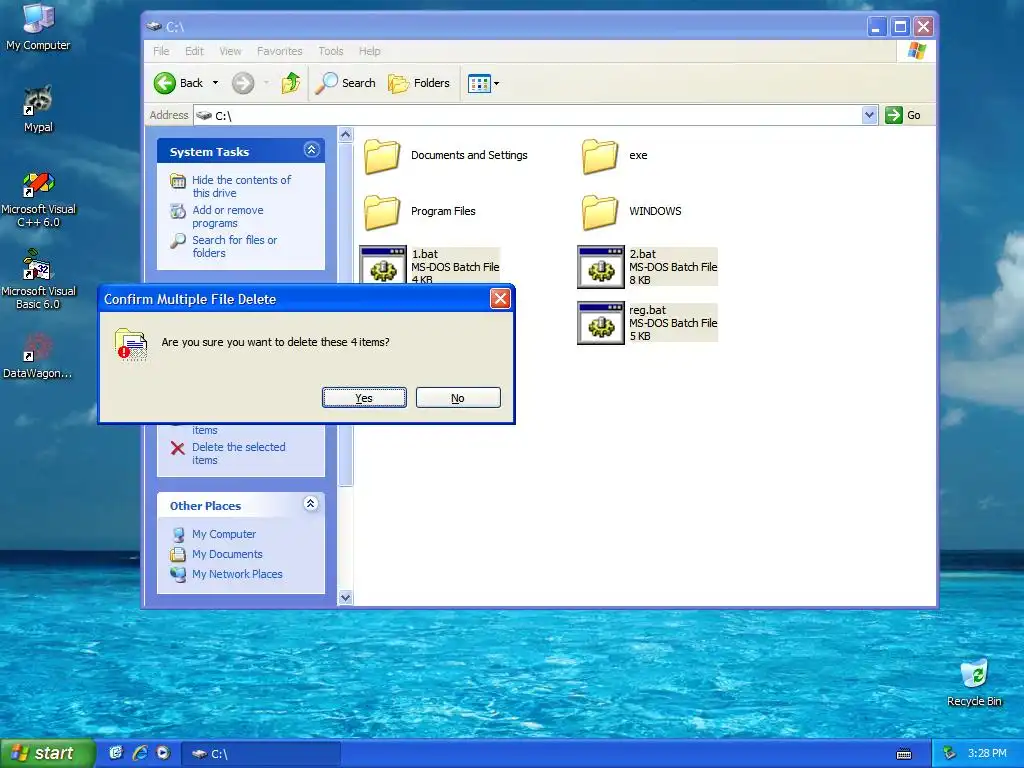Collapse the System Tasks panel
1024x768 pixels.
pyautogui.click(x=312, y=150)
